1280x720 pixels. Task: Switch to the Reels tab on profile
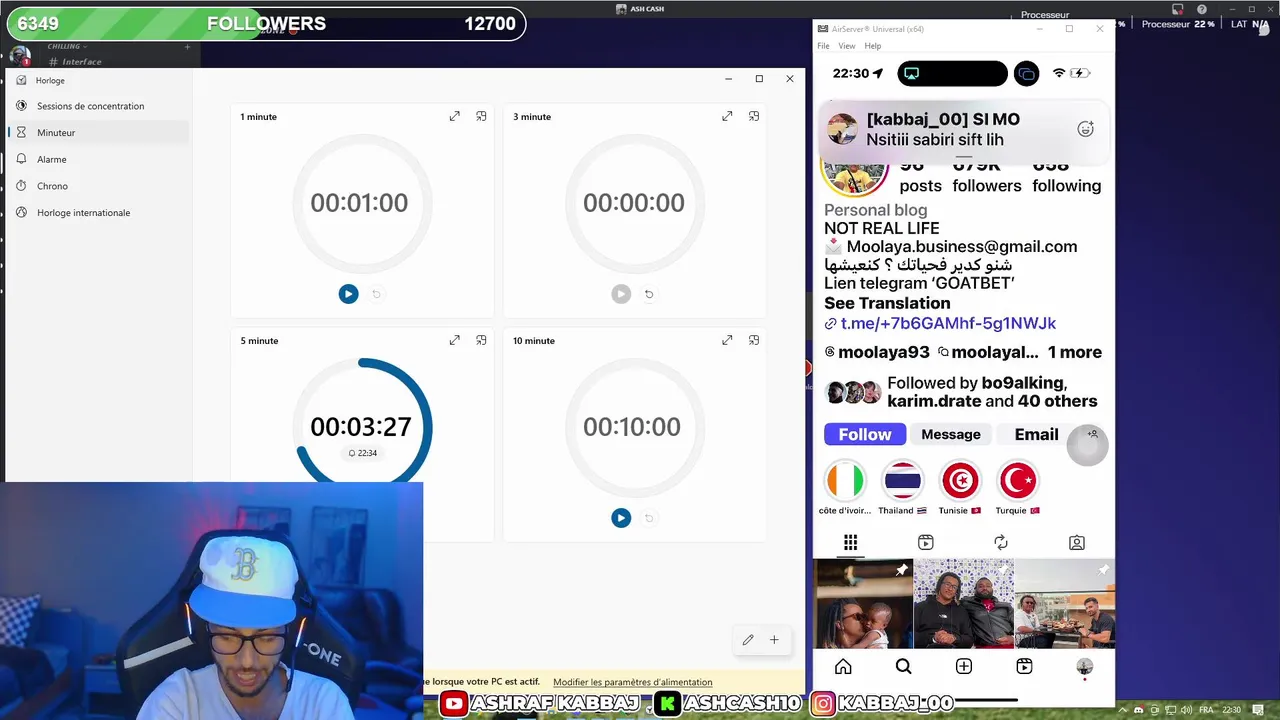926,542
